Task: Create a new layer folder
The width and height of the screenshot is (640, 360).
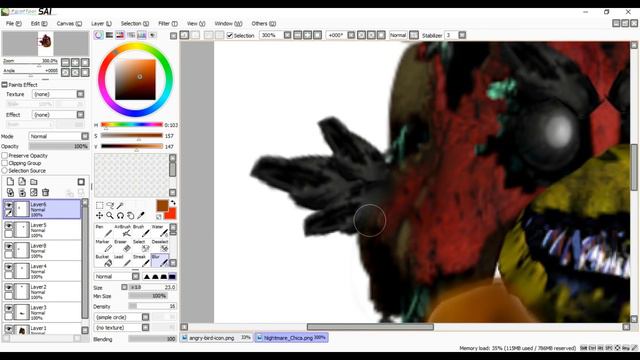Action: [x=34, y=182]
